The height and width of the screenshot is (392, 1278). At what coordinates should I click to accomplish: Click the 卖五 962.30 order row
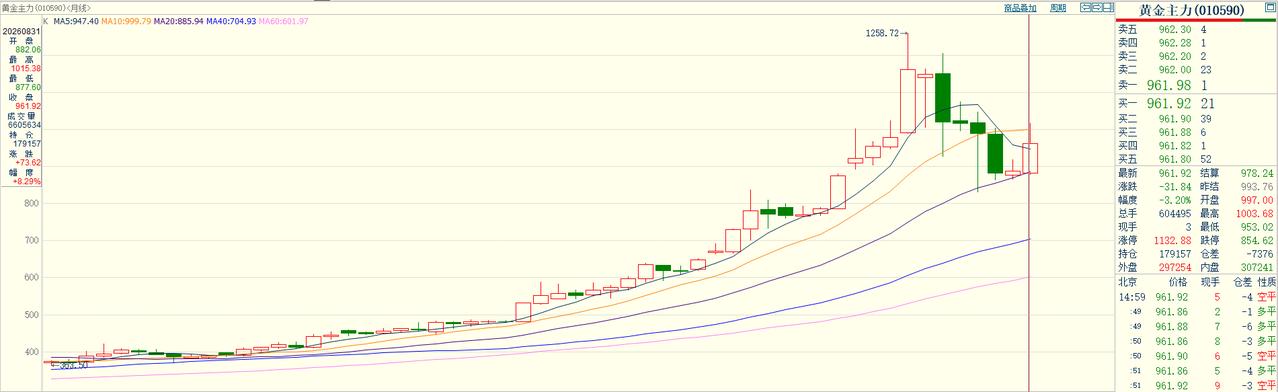point(1197,30)
